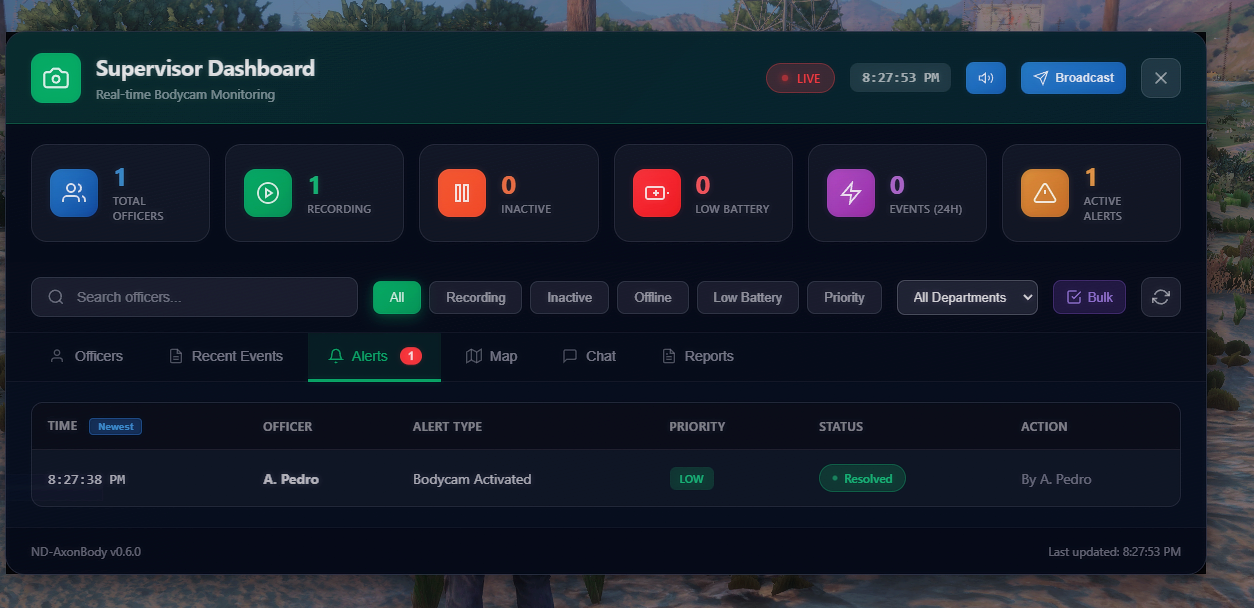Open the All Departments dropdown
Image resolution: width=1254 pixels, height=608 pixels.
click(967, 297)
